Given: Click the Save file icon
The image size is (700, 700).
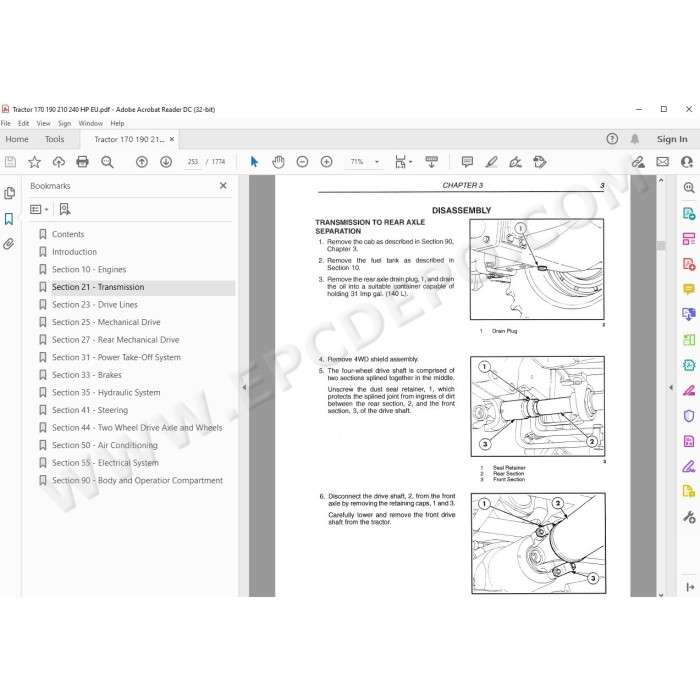Looking at the screenshot, I should (10, 162).
